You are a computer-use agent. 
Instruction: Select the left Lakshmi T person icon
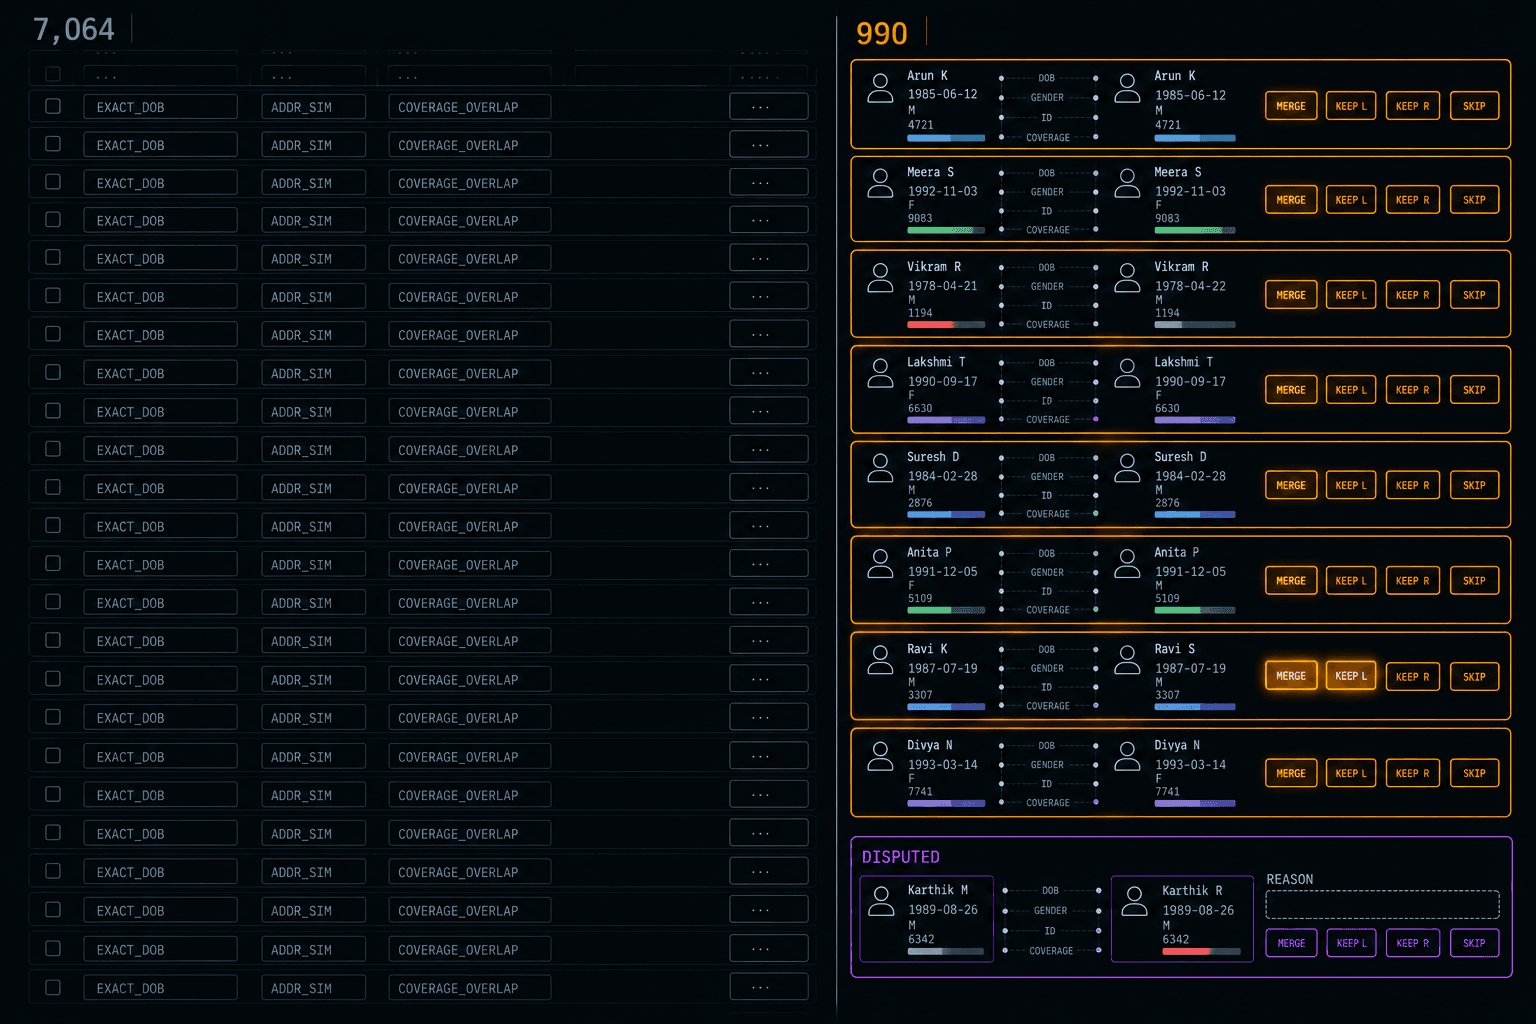[x=880, y=373]
